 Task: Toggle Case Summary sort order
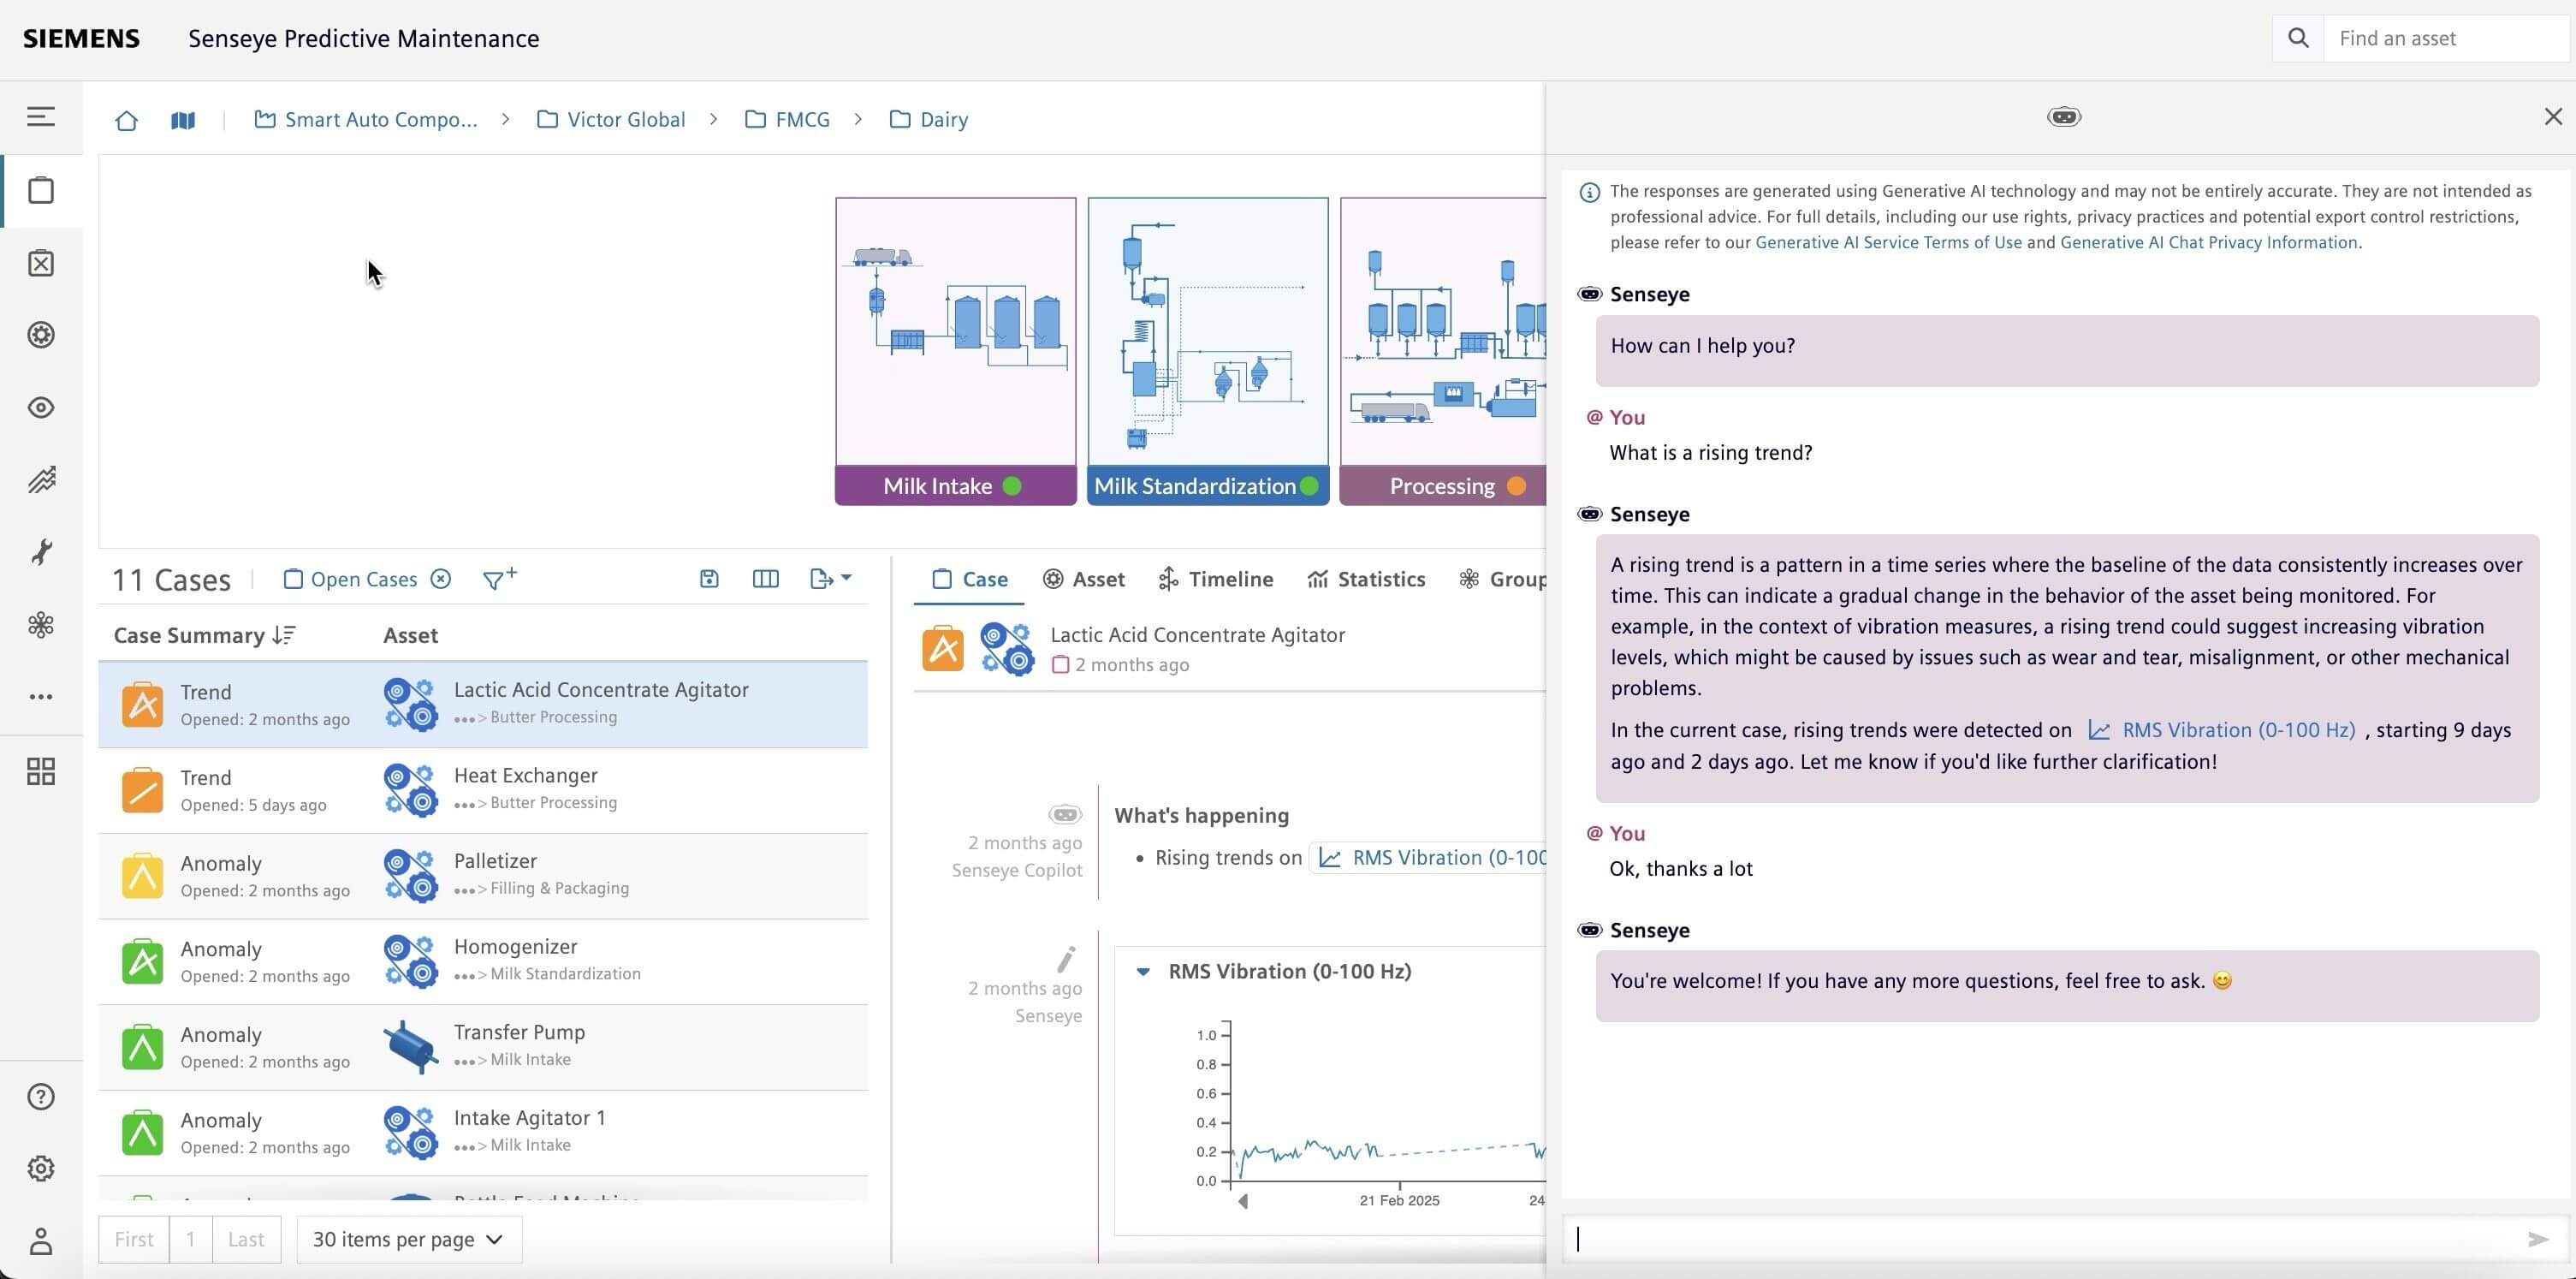[284, 636]
